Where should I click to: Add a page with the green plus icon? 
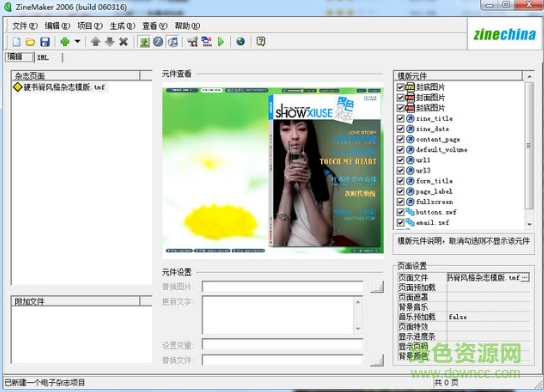tap(65, 42)
